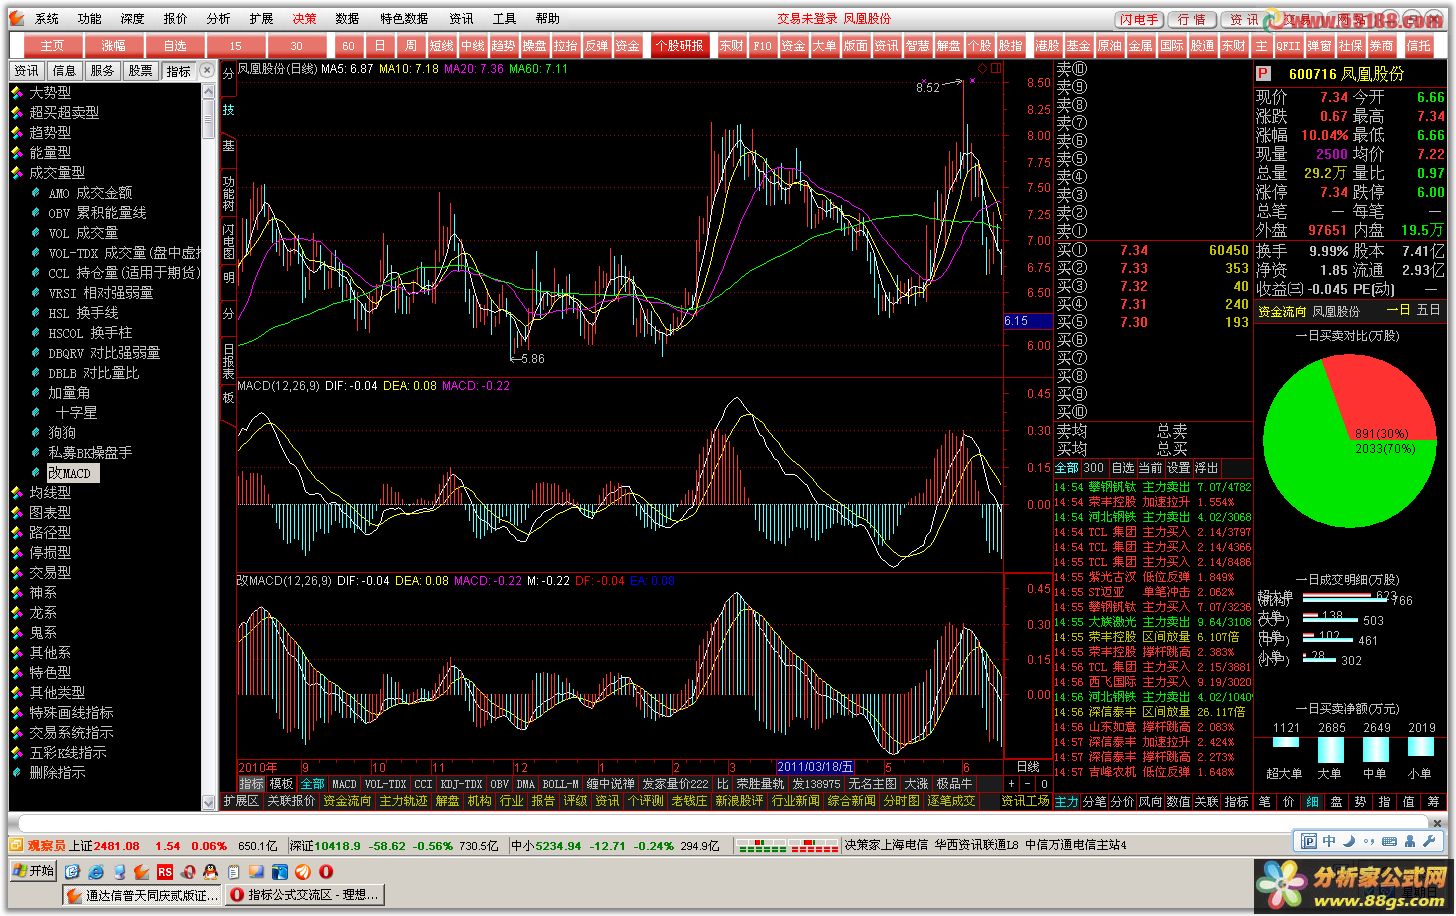Switch indicator to BOLL-M tab
Viewport: 1456px width, 916px height.
point(560,785)
